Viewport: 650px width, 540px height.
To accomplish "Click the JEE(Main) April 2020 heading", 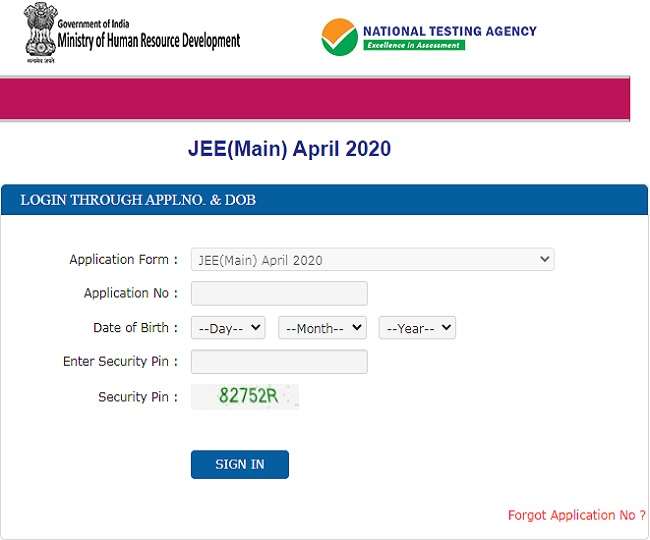I will click(x=289, y=149).
